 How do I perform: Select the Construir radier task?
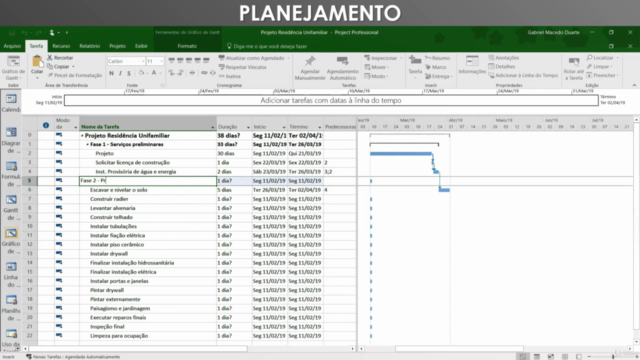point(109,199)
